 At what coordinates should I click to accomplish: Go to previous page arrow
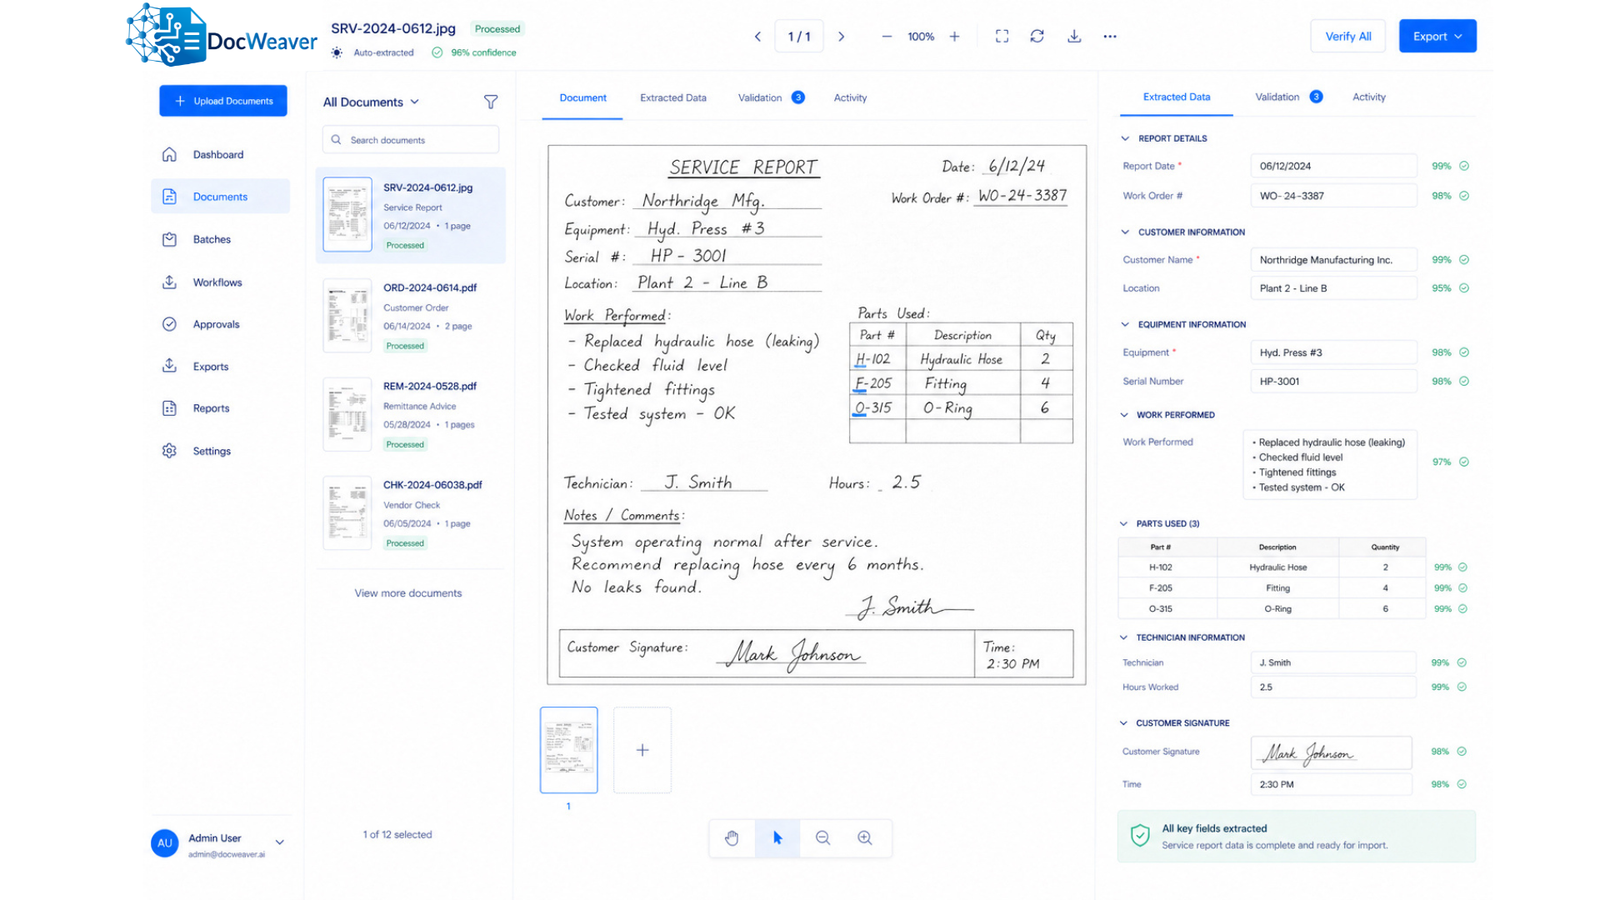click(x=757, y=37)
